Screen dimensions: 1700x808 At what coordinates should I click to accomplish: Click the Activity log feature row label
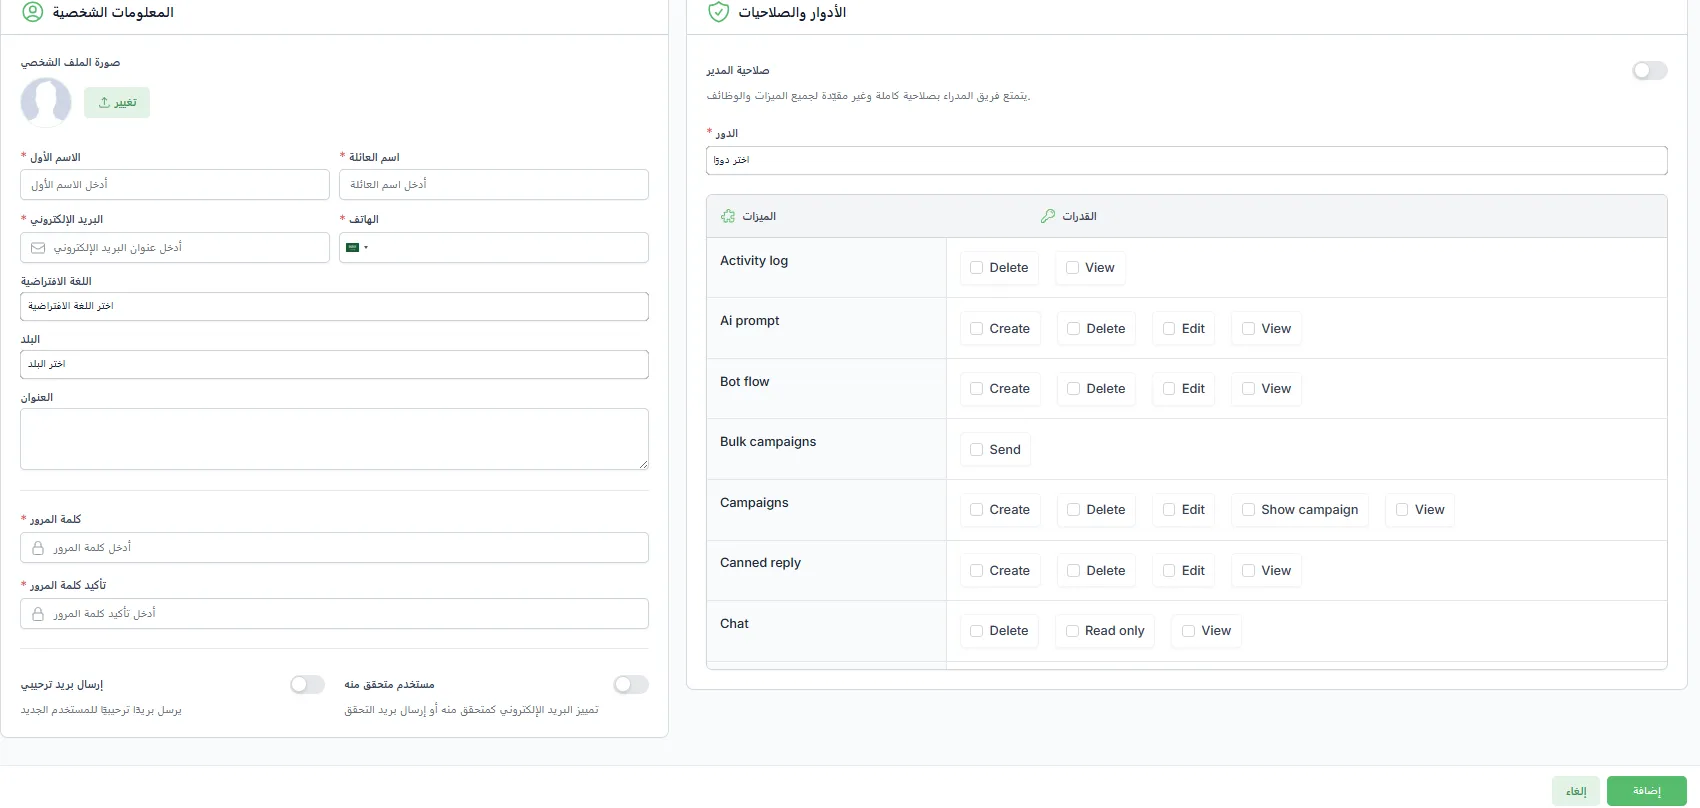tap(754, 261)
